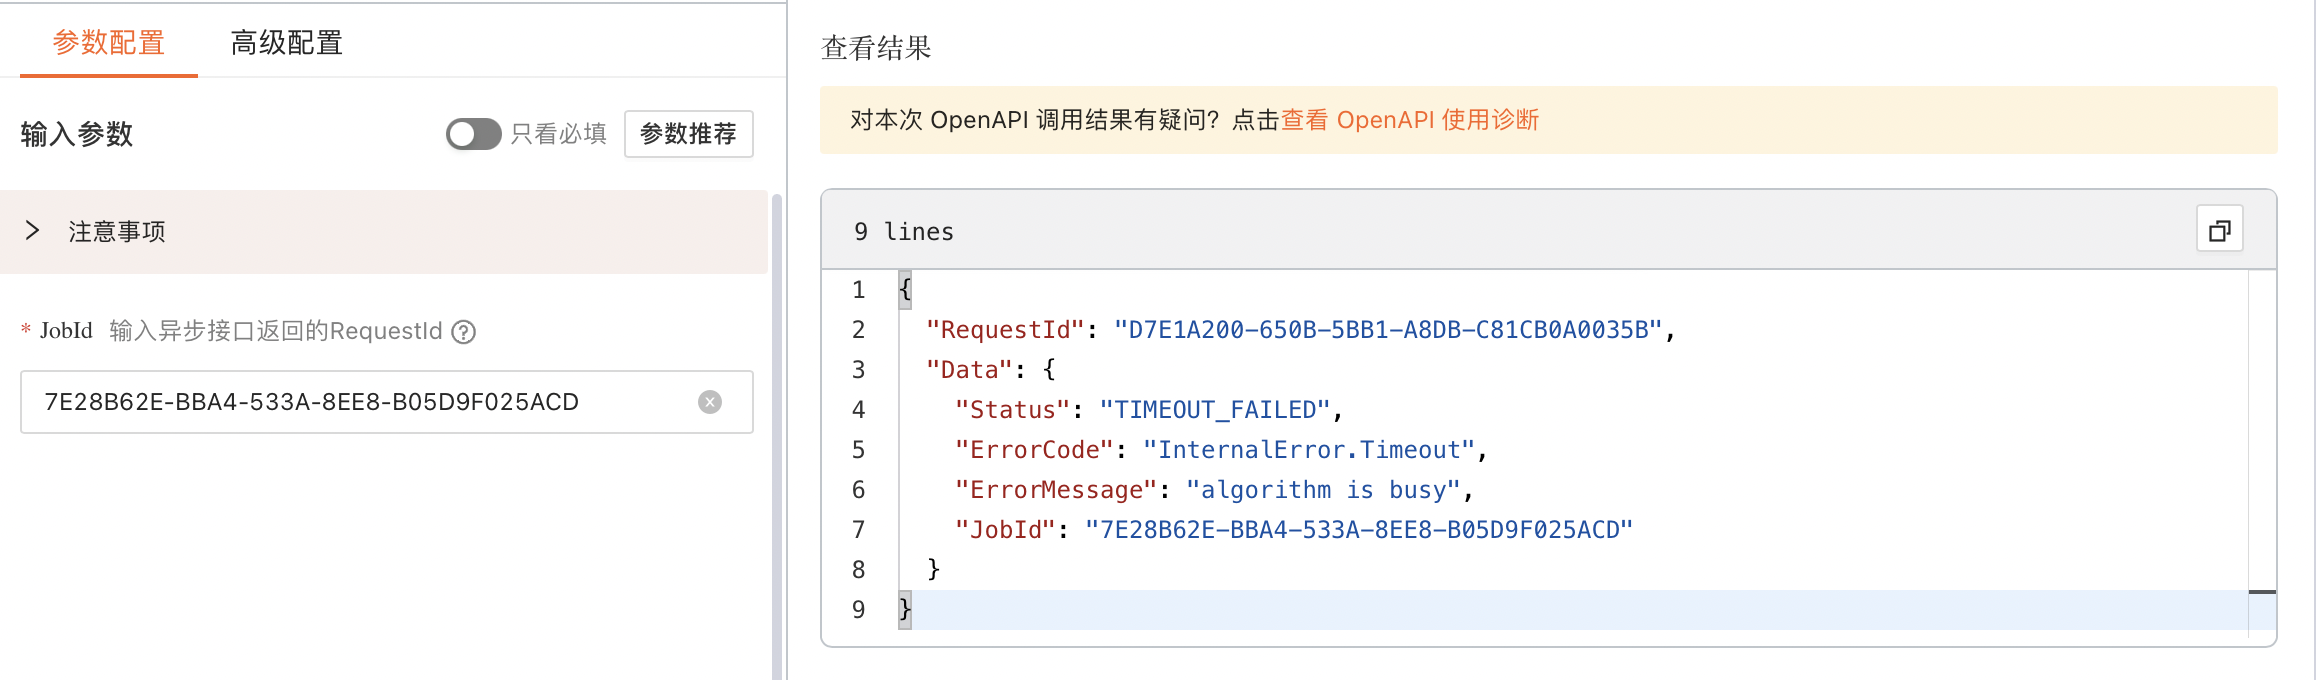Click the 参数推荐 button

[688, 134]
